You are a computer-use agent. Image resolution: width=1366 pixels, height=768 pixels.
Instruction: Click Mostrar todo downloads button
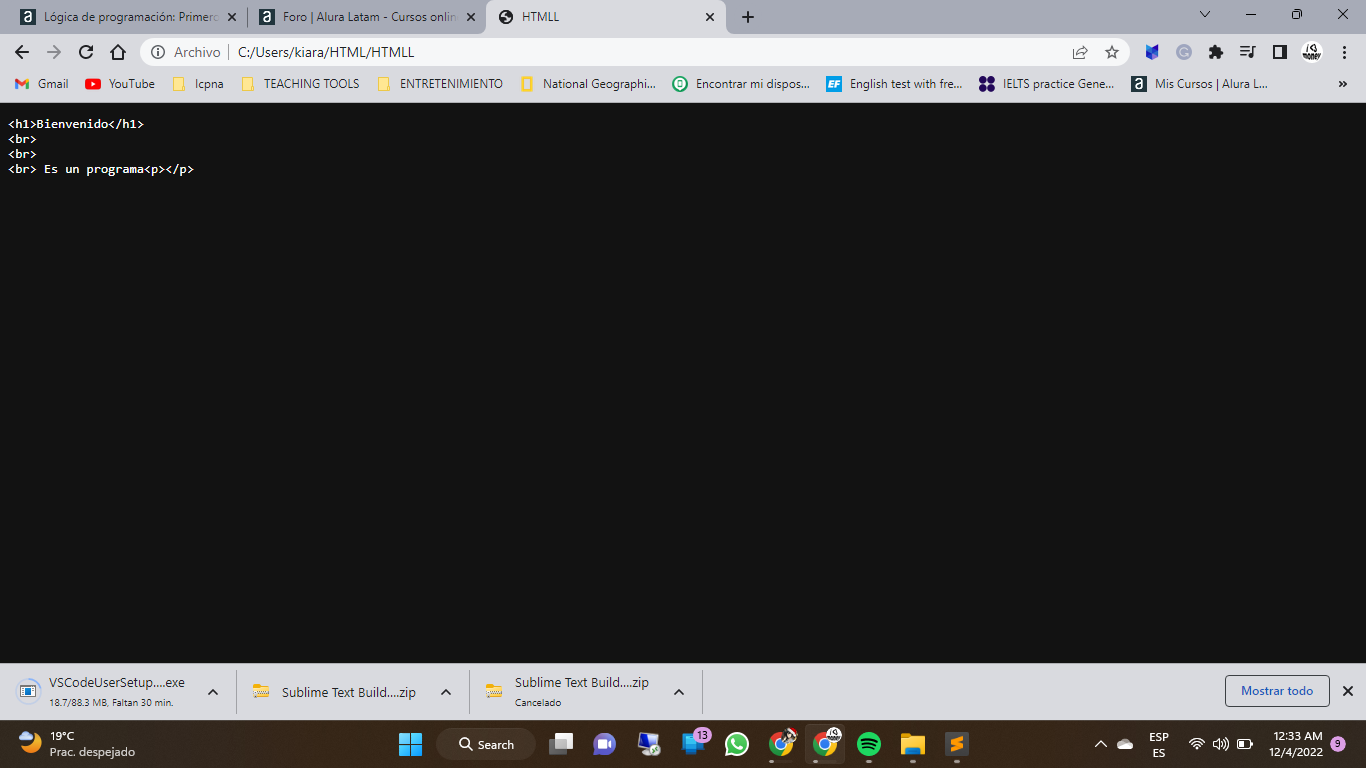[1277, 691]
